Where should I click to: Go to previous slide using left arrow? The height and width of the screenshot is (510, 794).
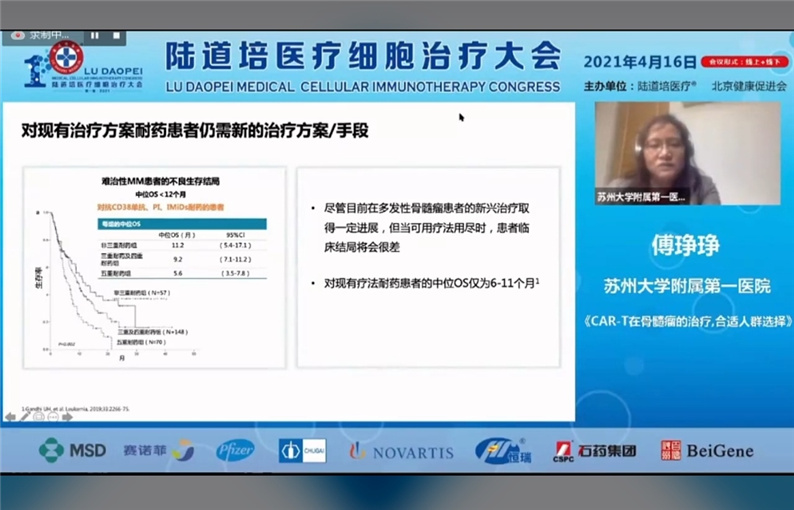point(11,416)
